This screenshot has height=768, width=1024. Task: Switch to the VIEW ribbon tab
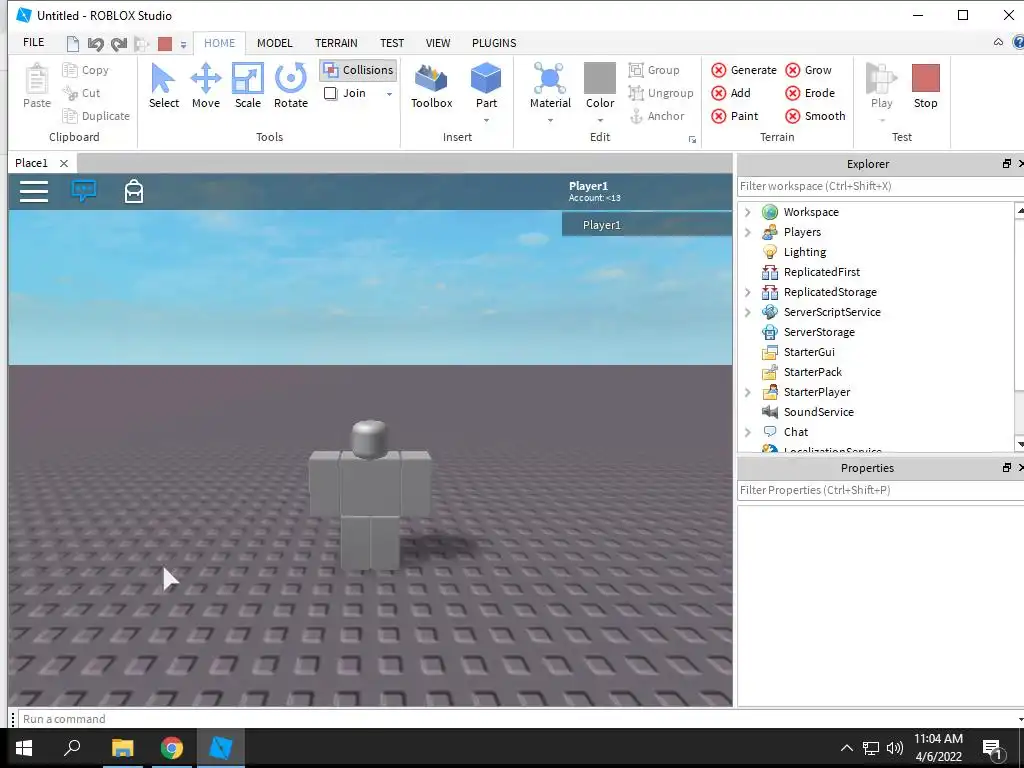click(x=438, y=43)
